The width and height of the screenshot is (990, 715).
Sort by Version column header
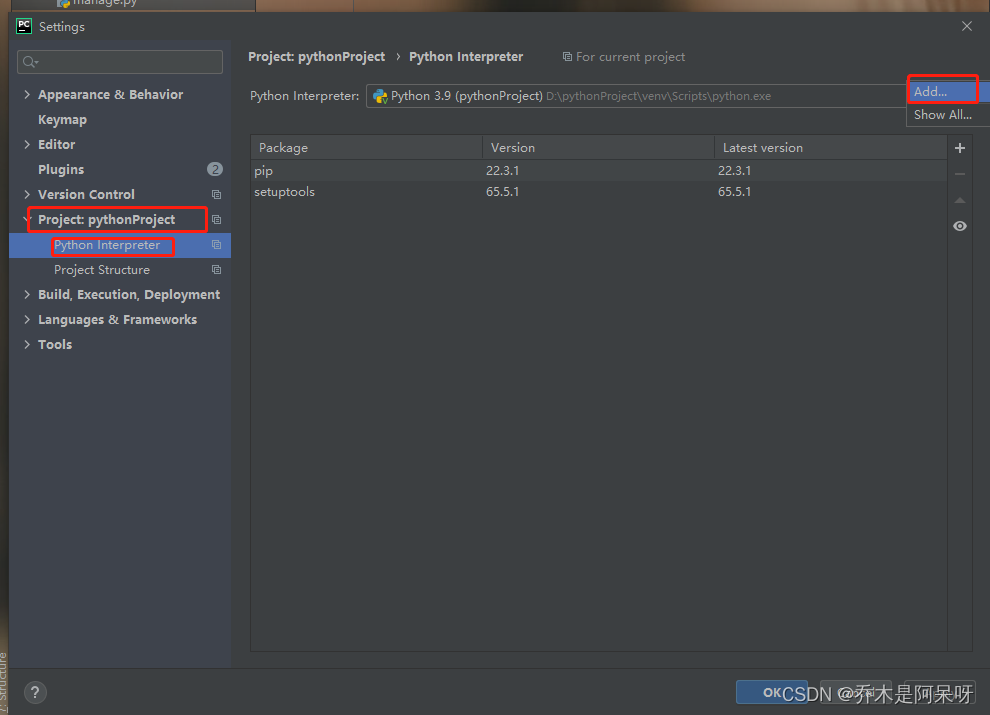pyautogui.click(x=599, y=147)
